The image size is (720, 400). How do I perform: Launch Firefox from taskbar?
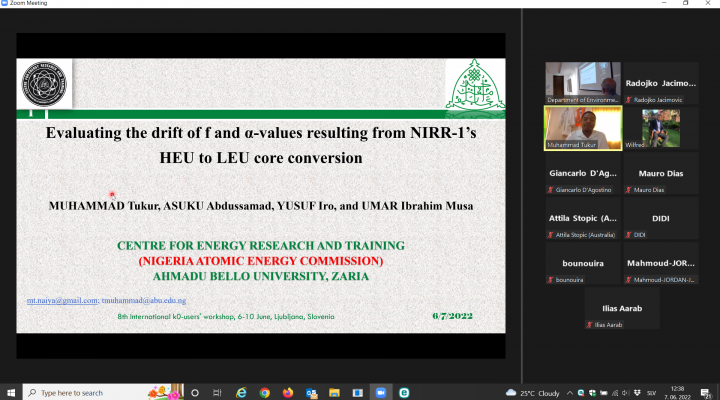288,393
